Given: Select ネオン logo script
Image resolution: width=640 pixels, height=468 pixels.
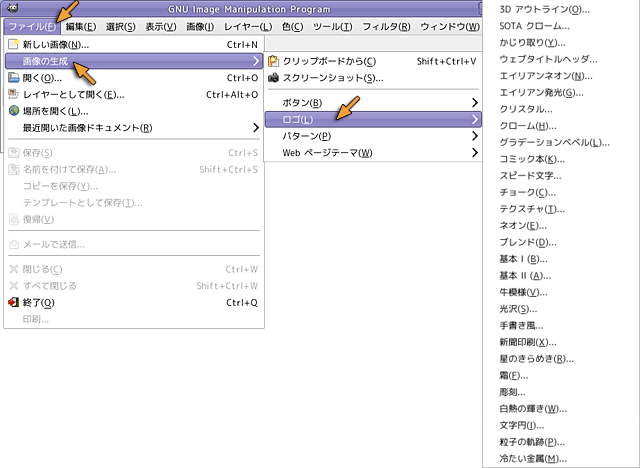Looking at the screenshot, I should click(x=526, y=225).
